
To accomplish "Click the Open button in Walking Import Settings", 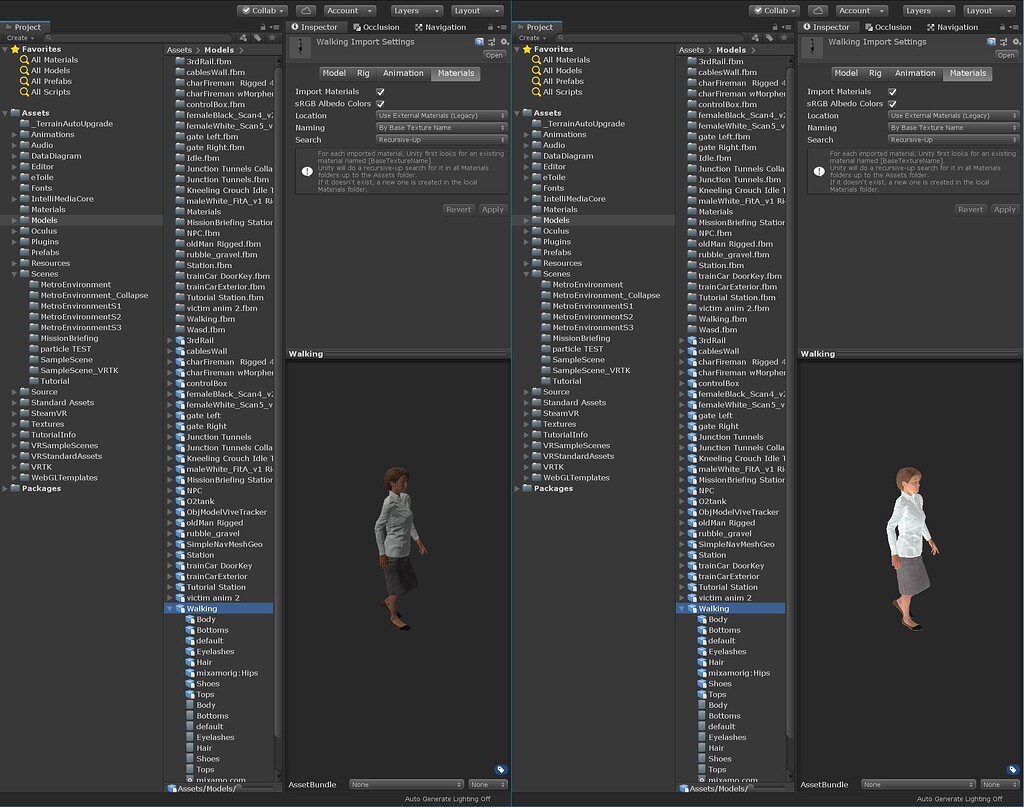I will coord(494,55).
